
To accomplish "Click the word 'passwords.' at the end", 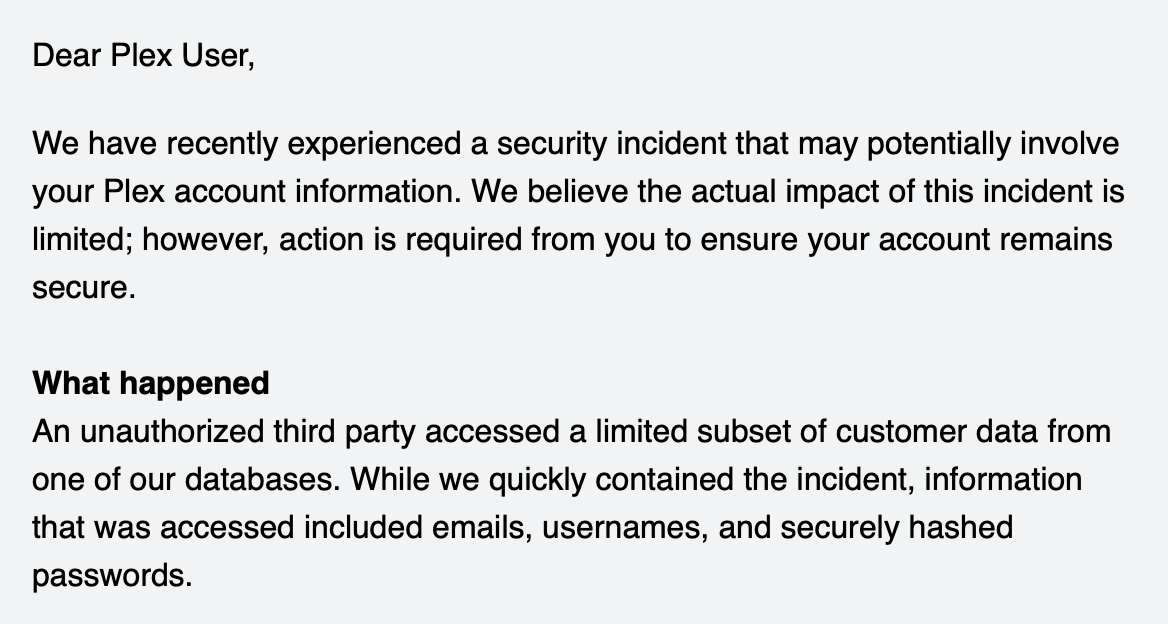I will click(x=112, y=576).
